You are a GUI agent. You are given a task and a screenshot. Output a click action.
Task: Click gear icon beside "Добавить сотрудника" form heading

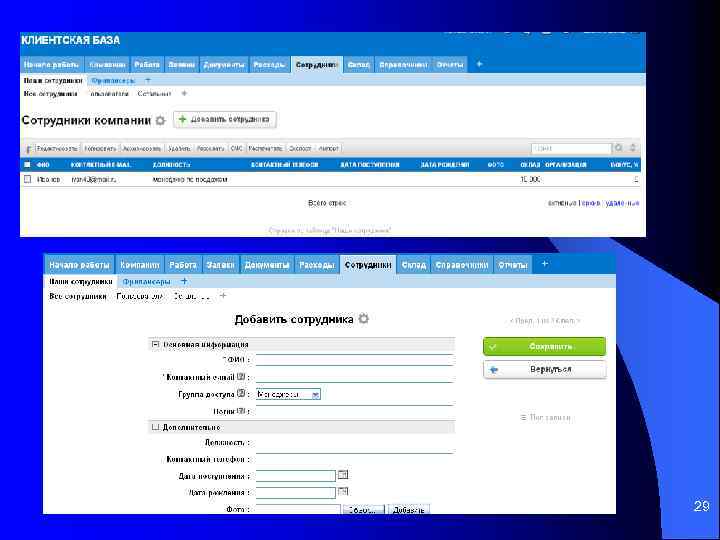click(363, 319)
